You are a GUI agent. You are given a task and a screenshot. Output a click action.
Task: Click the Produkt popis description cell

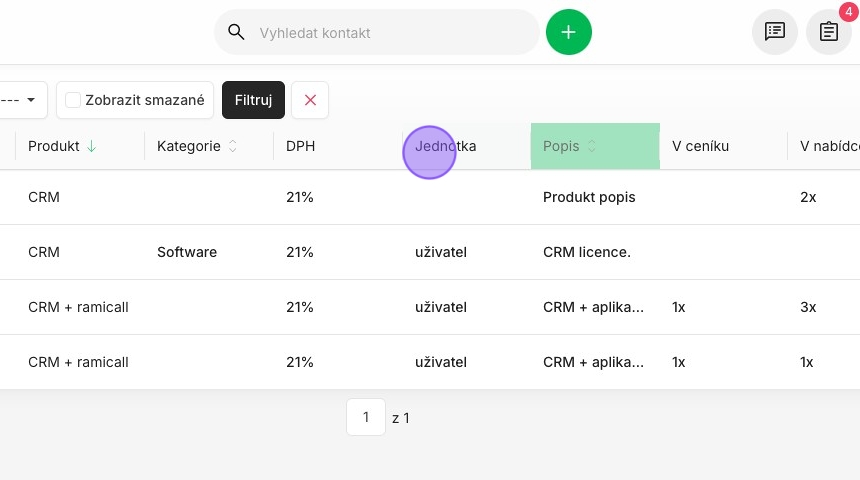click(589, 197)
